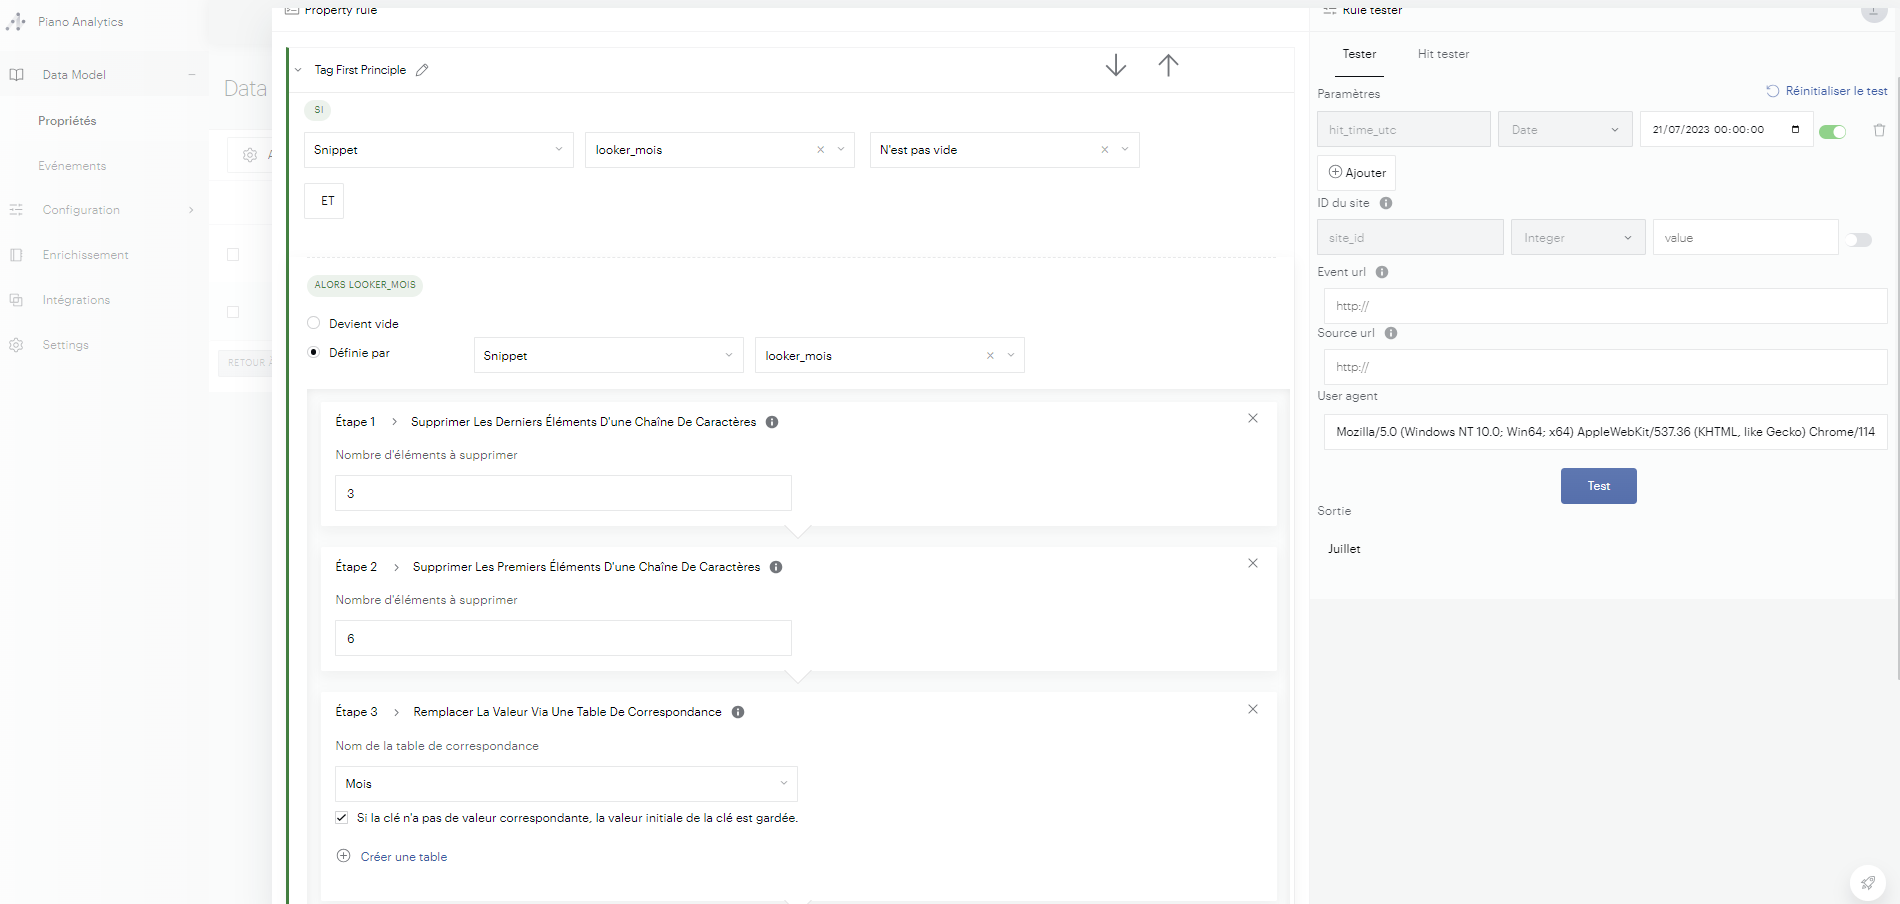Delete the hit_time_utc parameter with trash icon
Image resolution: width=1900 pixels, height=904 pixels.
pos(1879,130)
